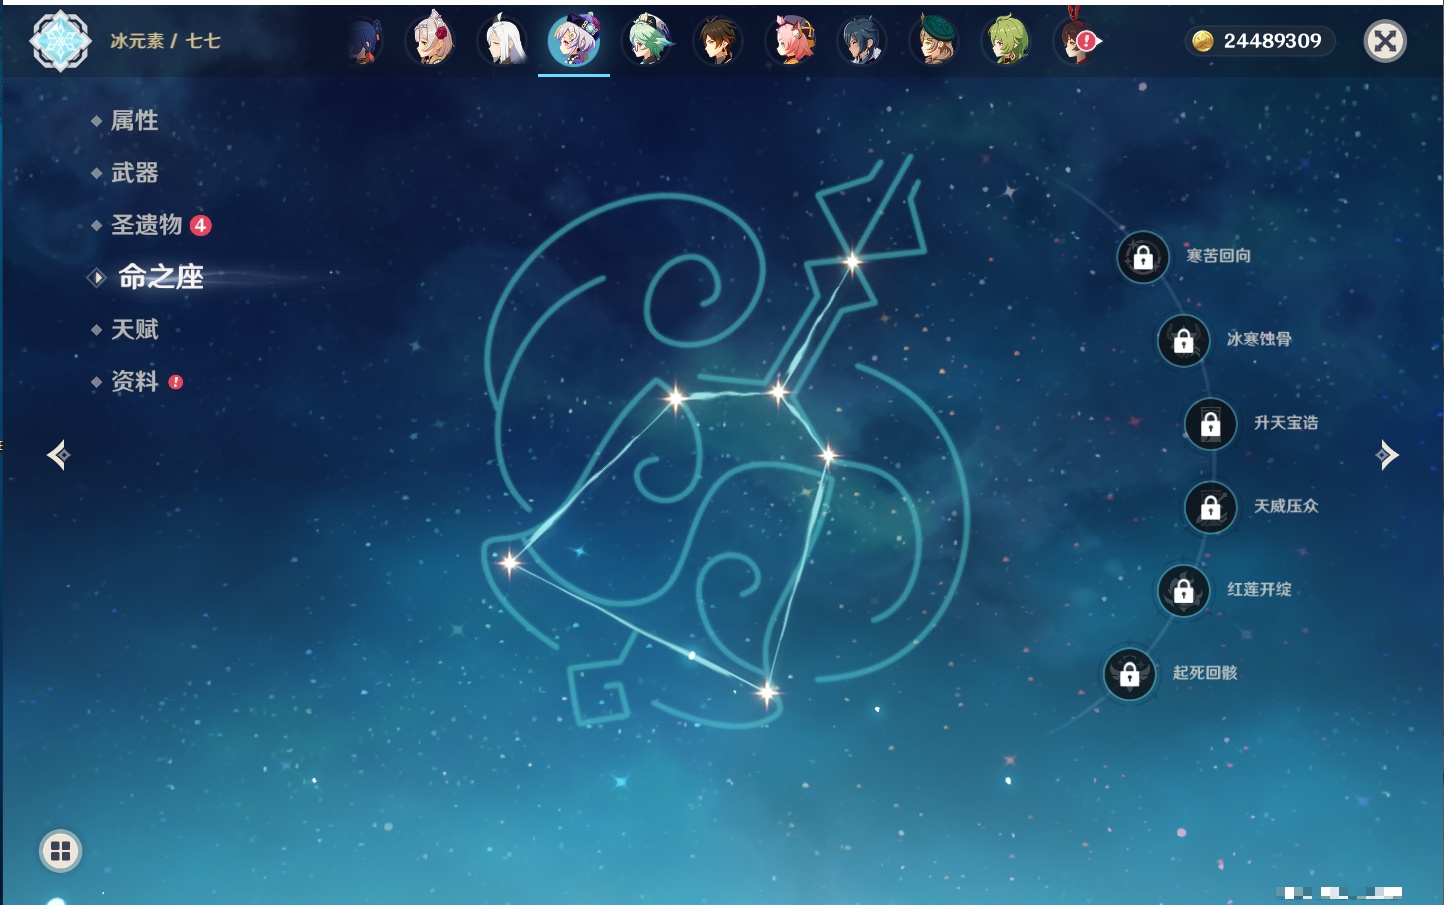Viewport: 1444px width, 905px height.
Task: Open the 武器 weapon page
Action: point(134,173)
